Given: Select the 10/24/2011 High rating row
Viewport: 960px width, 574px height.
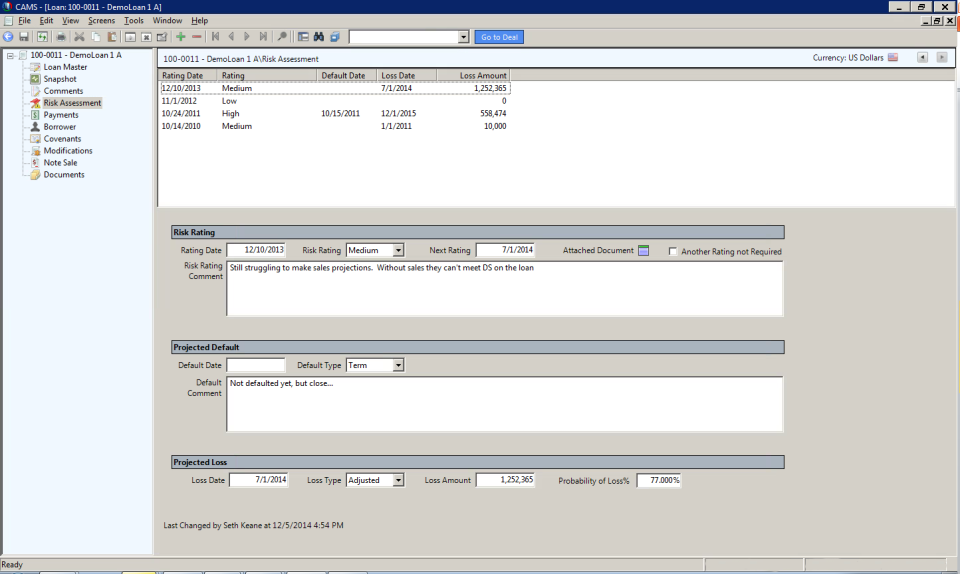Looking at the screenshot, I should click(230, 114).
